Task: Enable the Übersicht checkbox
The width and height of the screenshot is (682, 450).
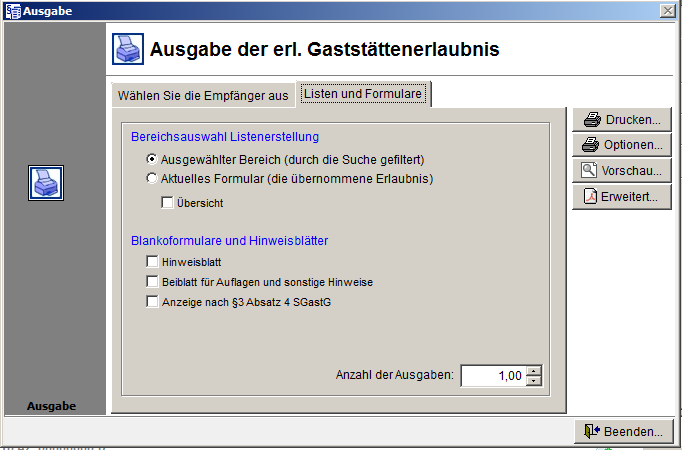Action: (x=168, y=203)
